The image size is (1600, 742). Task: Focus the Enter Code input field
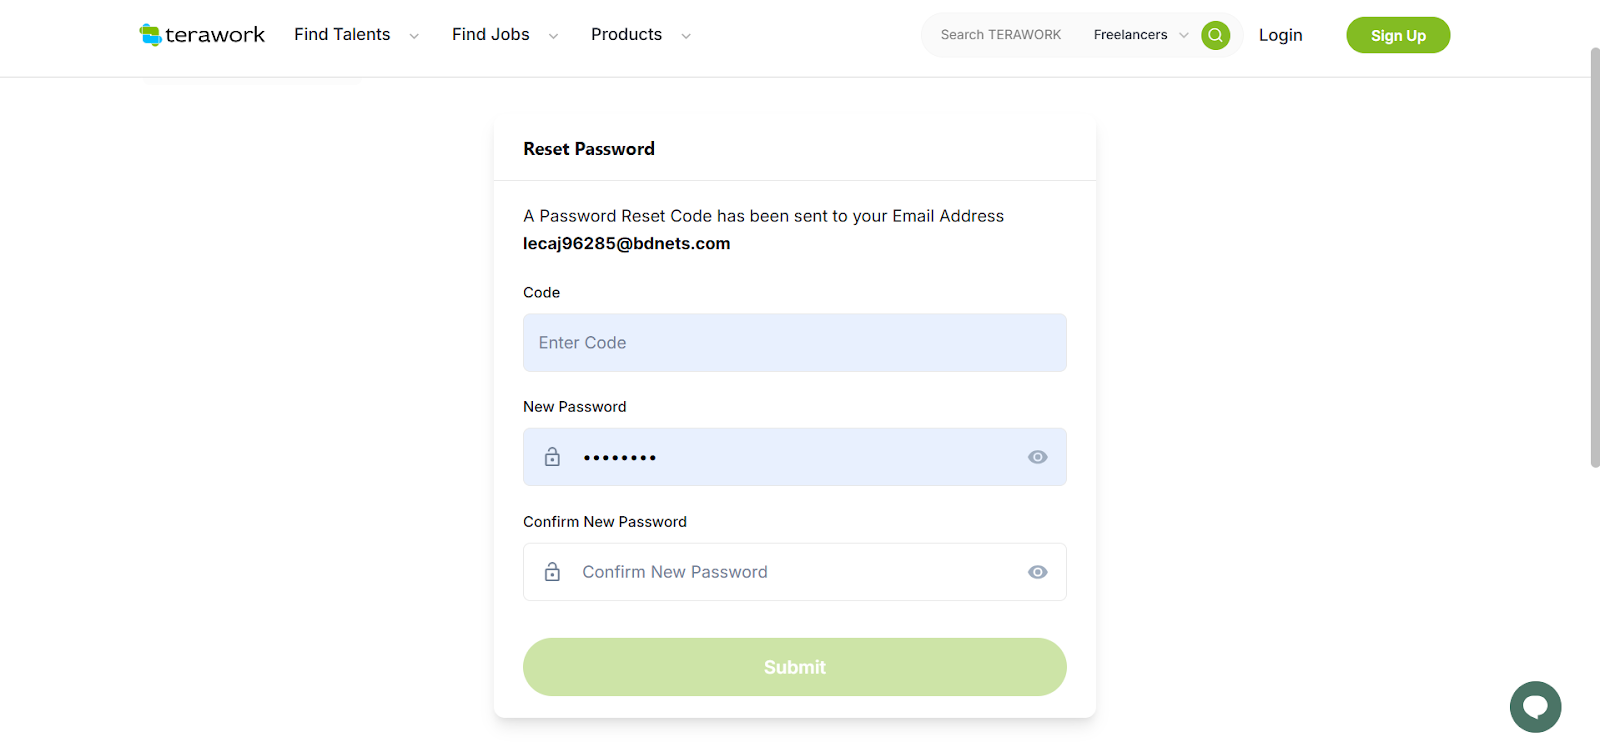(794, 343)
